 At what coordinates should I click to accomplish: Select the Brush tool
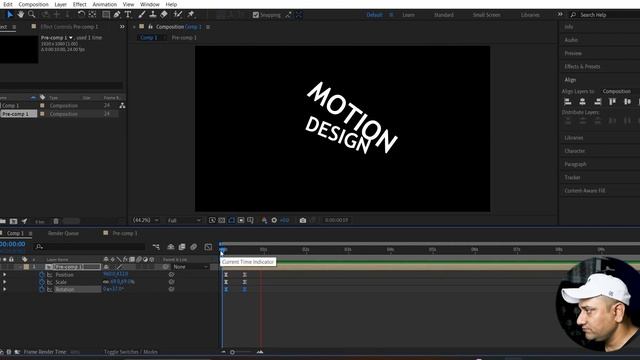(141, 15)
